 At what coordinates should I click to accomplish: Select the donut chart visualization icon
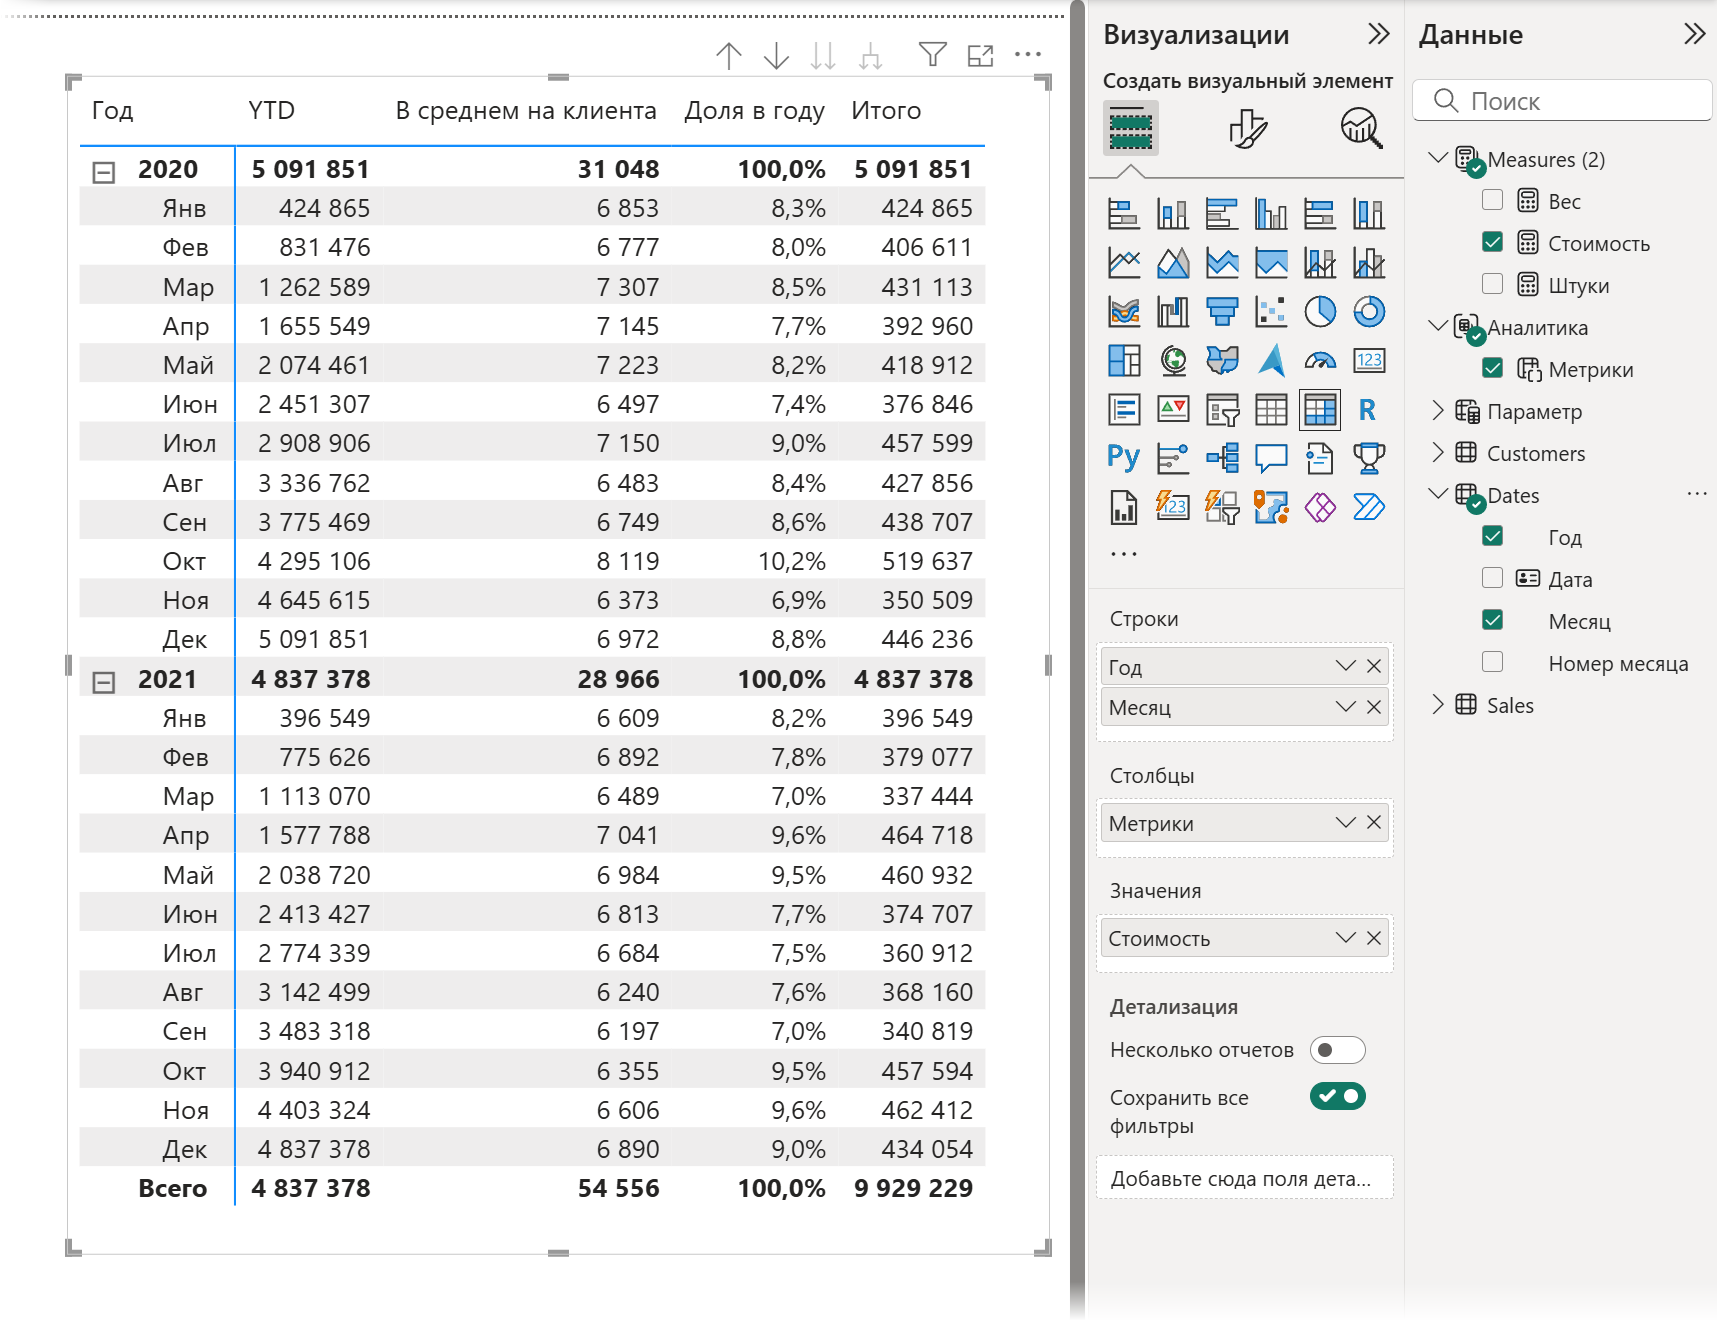pos(1369,312)
